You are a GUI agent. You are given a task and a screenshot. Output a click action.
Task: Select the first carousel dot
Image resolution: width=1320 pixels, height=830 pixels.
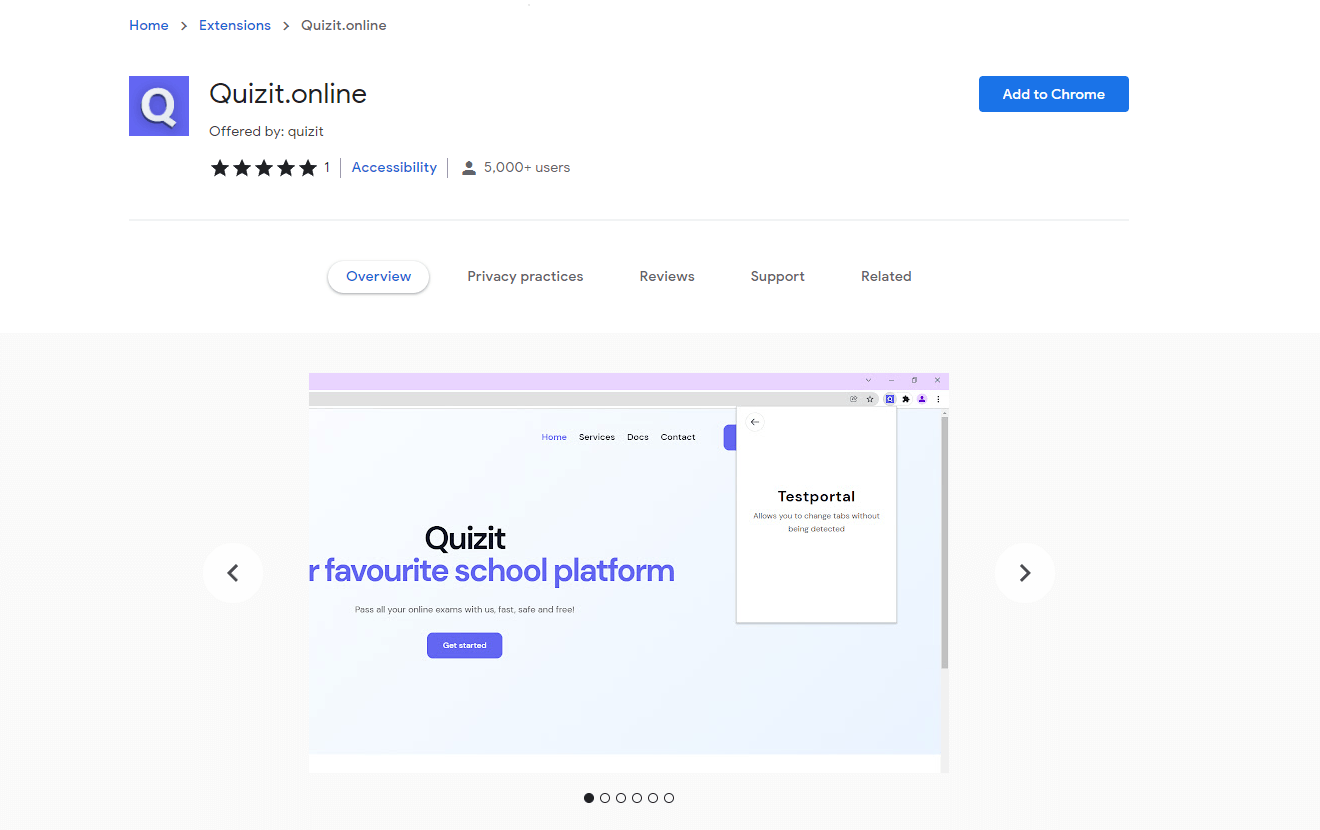click(x=589, y=798)
